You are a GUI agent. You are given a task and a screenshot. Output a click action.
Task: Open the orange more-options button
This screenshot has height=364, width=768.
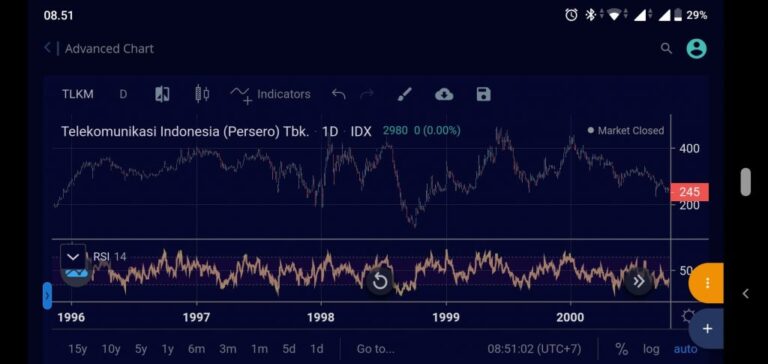pos(706,283)
